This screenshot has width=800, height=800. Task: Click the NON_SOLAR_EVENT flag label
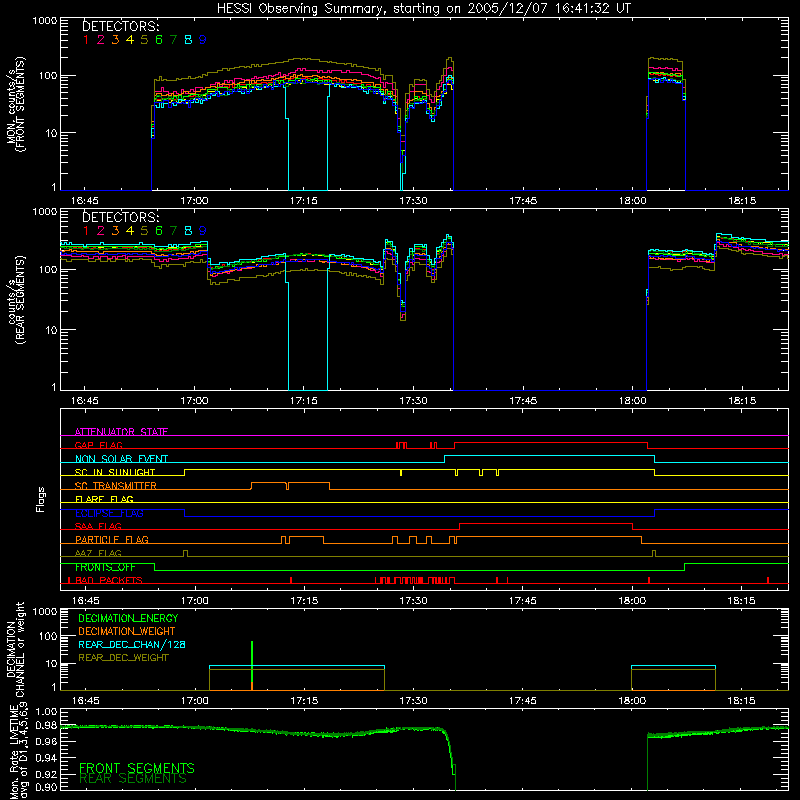tap(121, 459)
